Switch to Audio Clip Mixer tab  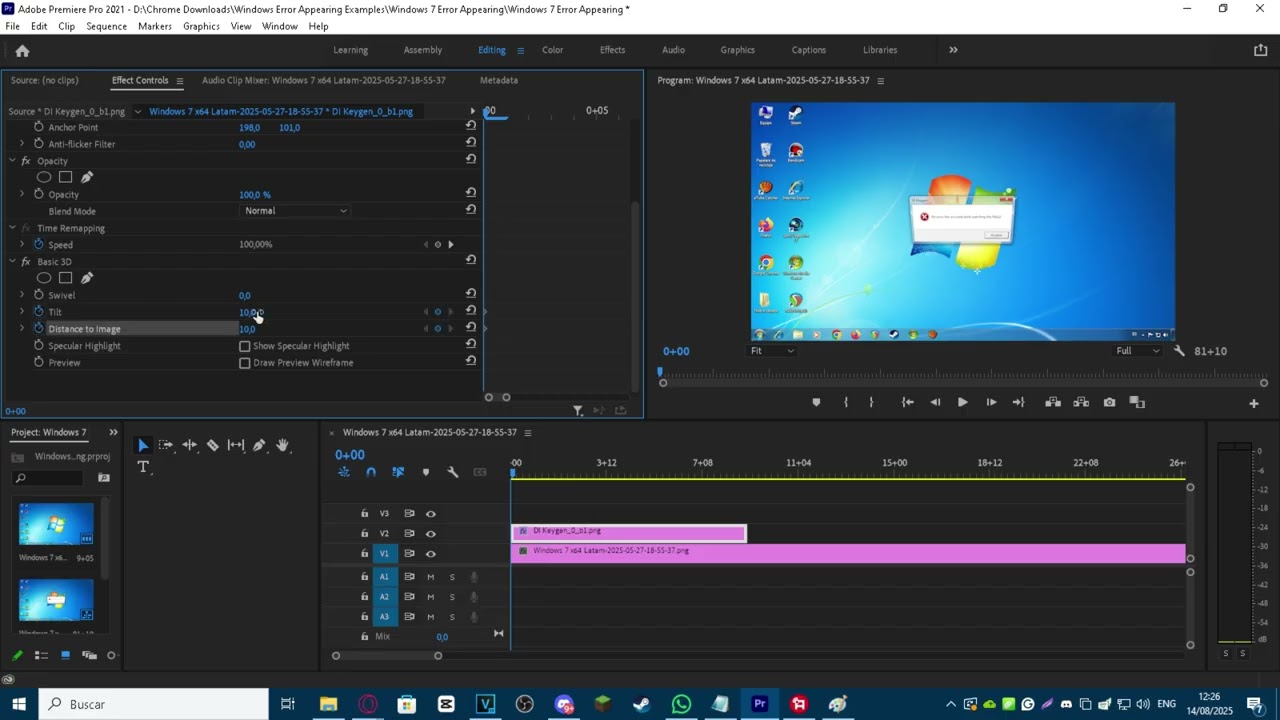[324, 80]
